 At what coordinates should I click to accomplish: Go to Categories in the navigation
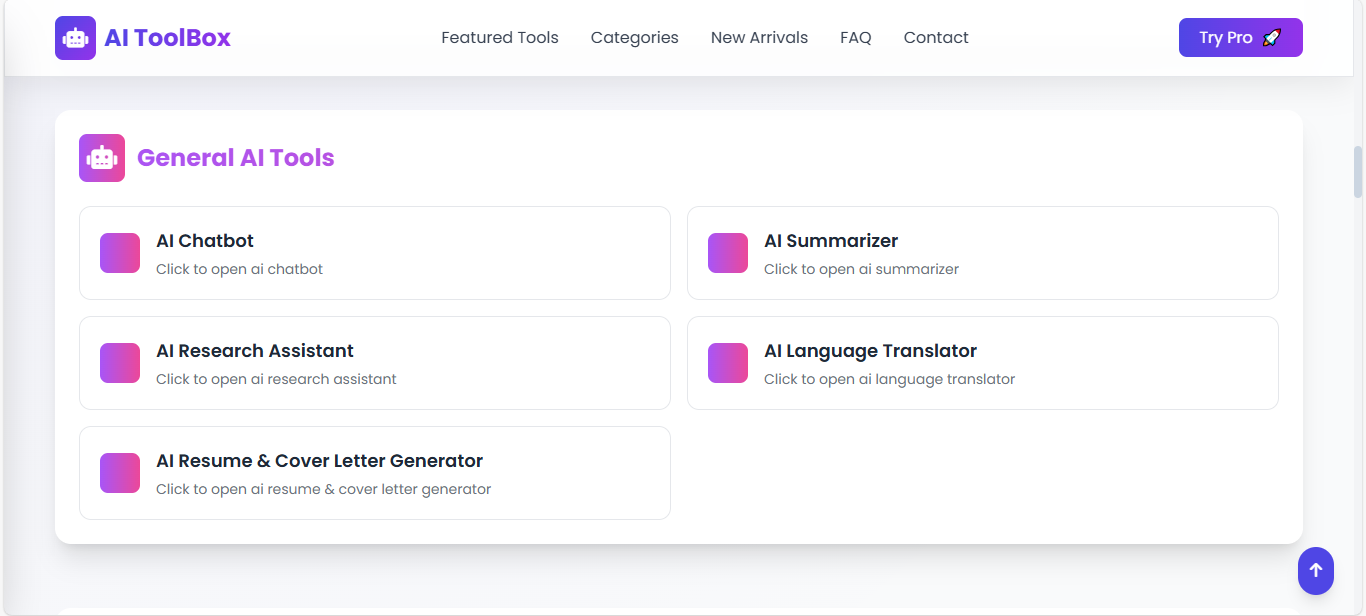coord(635,38)
